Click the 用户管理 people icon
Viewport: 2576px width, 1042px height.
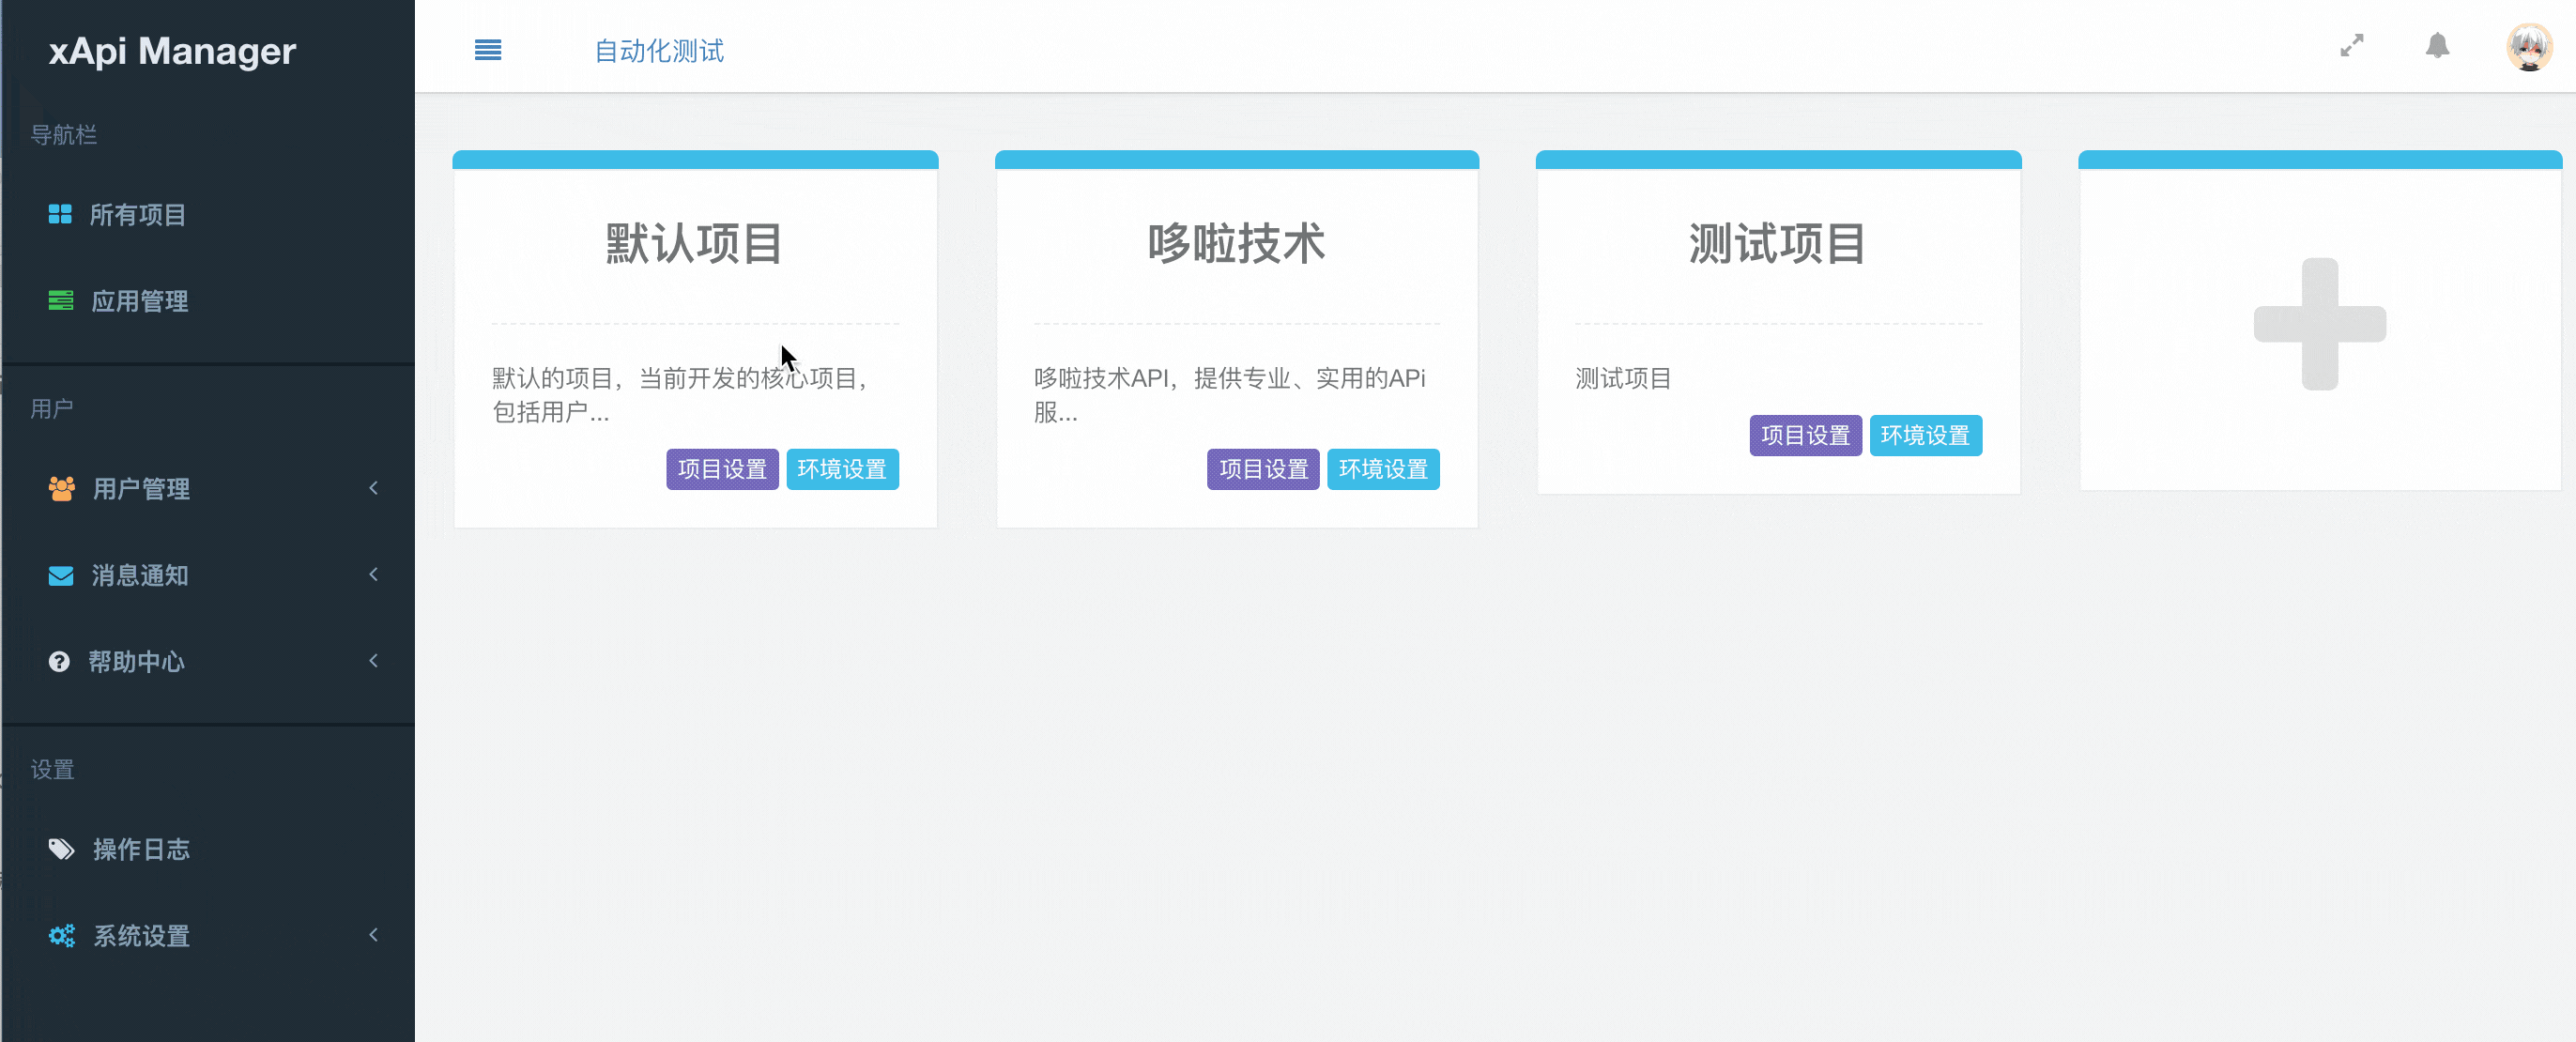point(62,488)
